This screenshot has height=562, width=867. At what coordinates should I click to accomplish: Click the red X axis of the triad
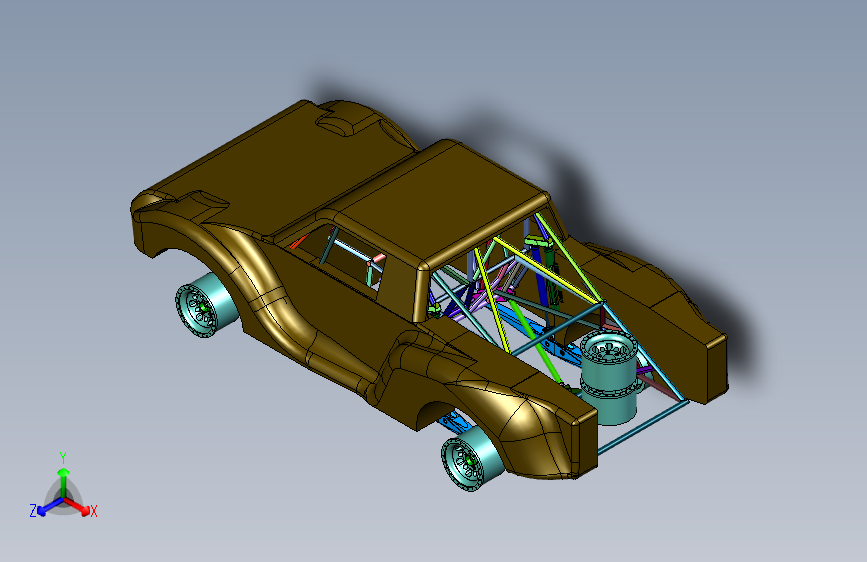click(77, 506)
